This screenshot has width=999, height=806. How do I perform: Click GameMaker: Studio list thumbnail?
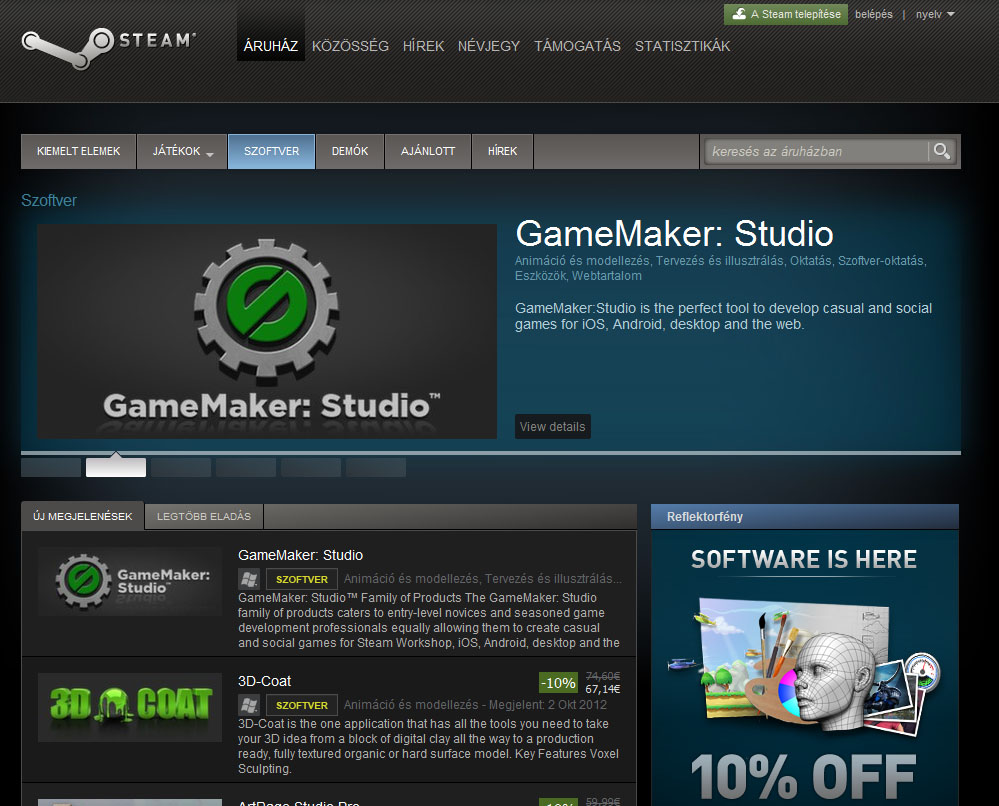coord(130,581)
